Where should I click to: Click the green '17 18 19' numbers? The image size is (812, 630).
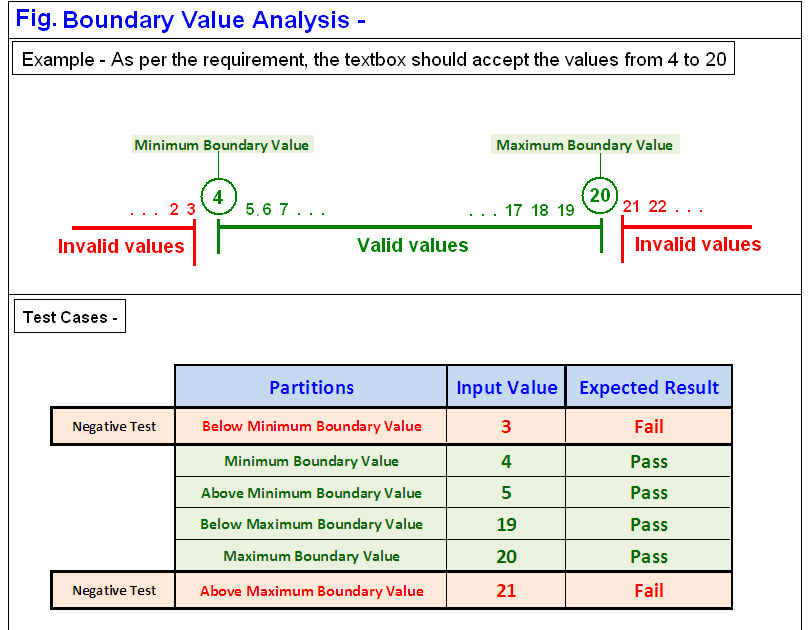[x=540, y=210]
